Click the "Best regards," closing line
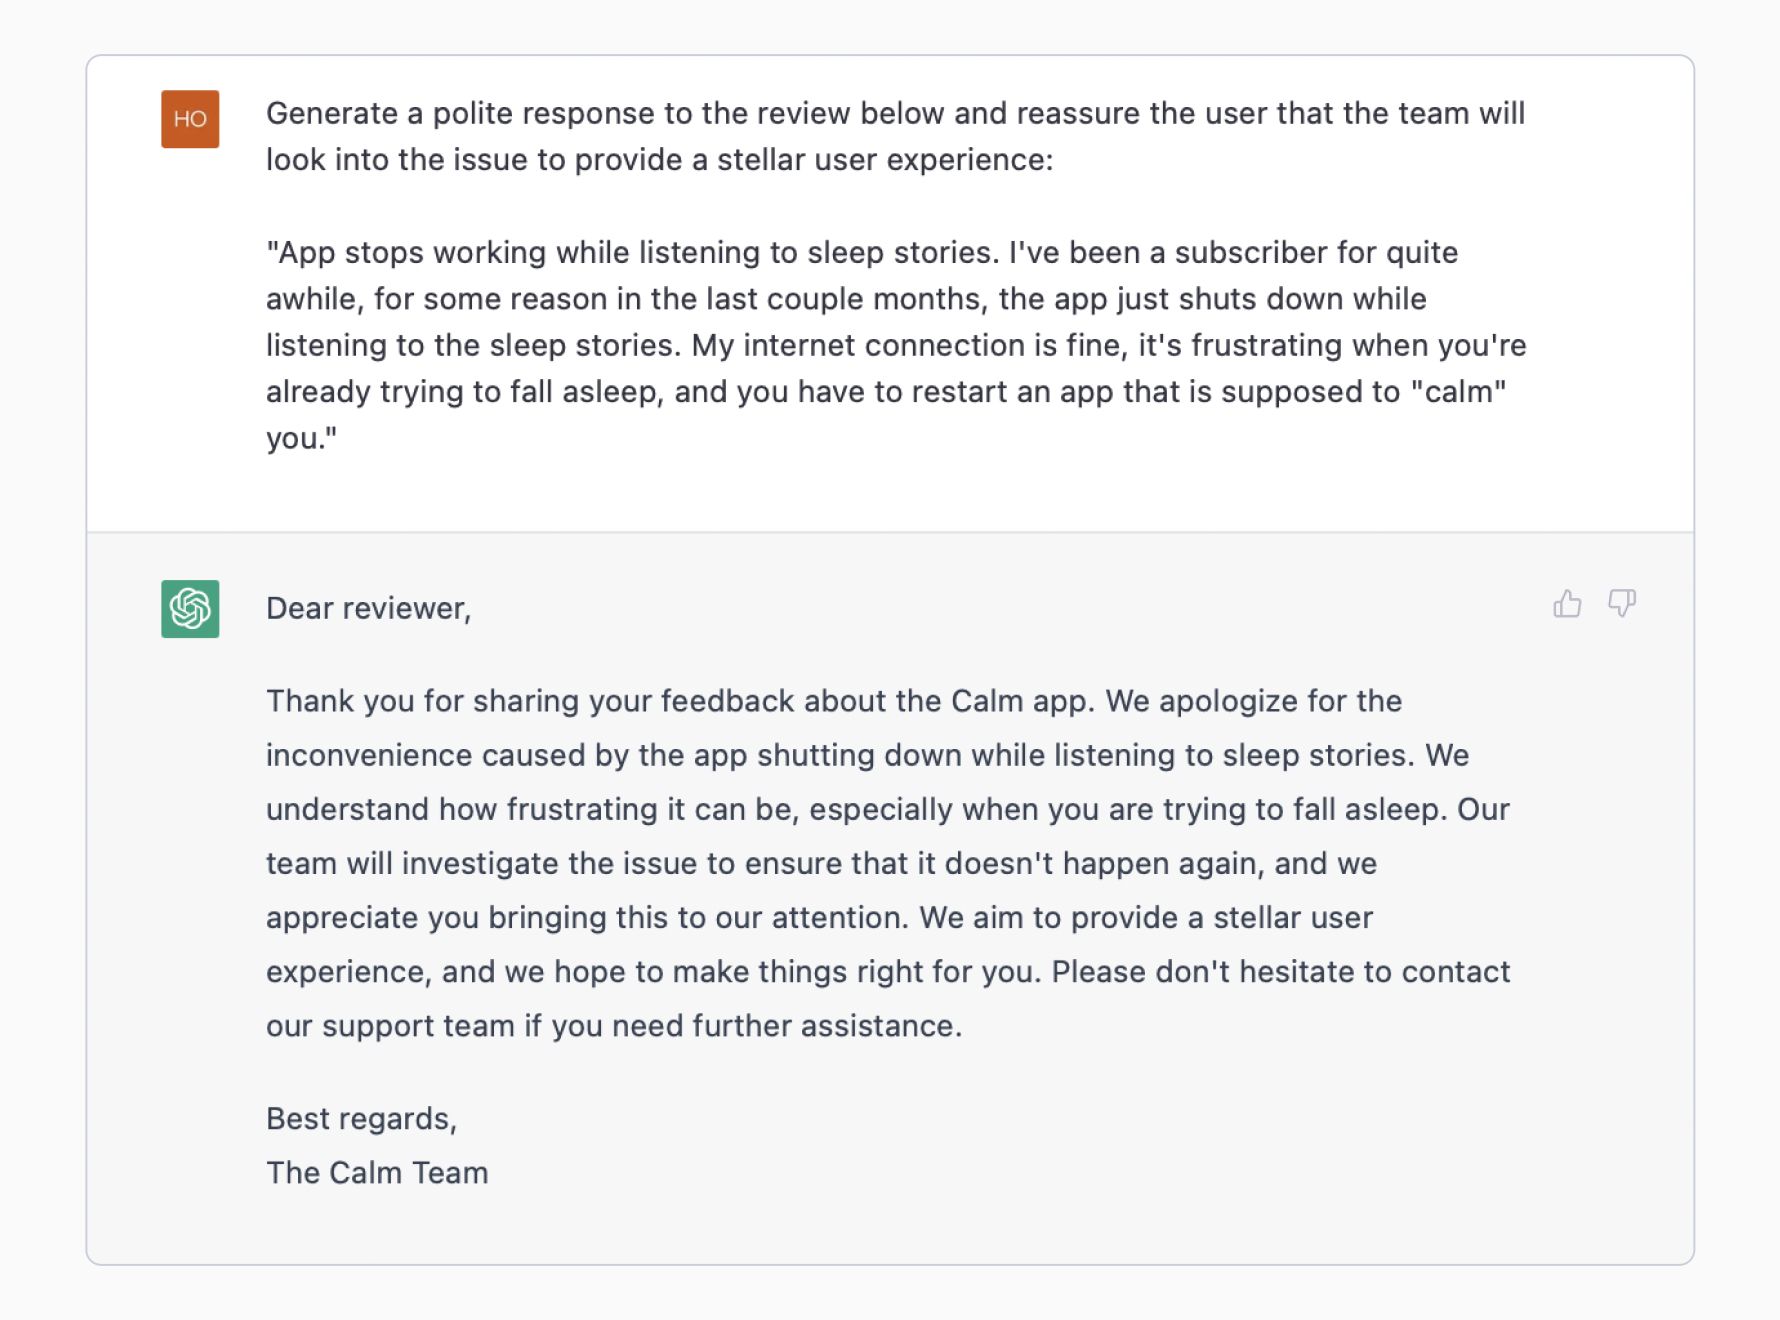 pyautogui.click(x=361, y=1119)
